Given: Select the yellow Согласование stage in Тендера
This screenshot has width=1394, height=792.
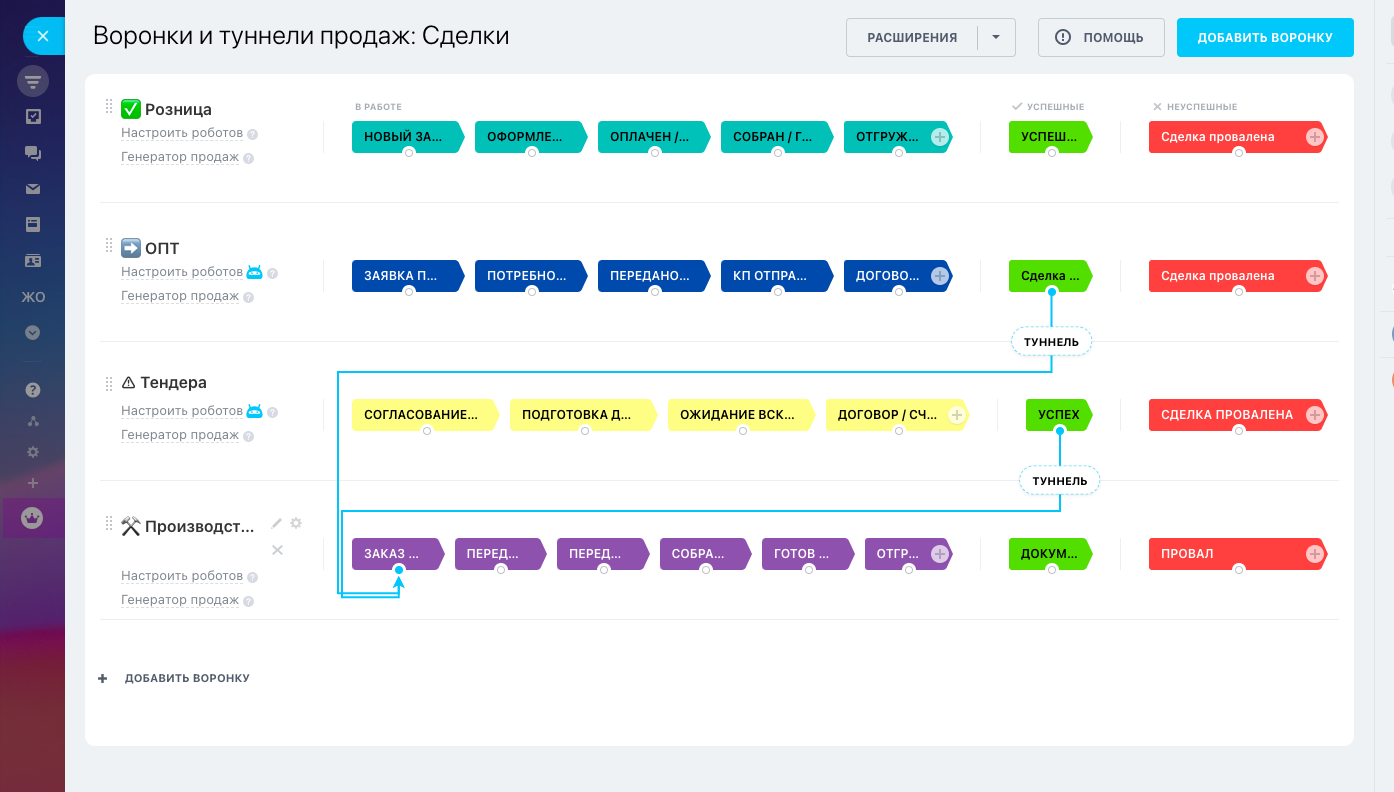Looking at the screenshot, I should (x=420, y=415).
